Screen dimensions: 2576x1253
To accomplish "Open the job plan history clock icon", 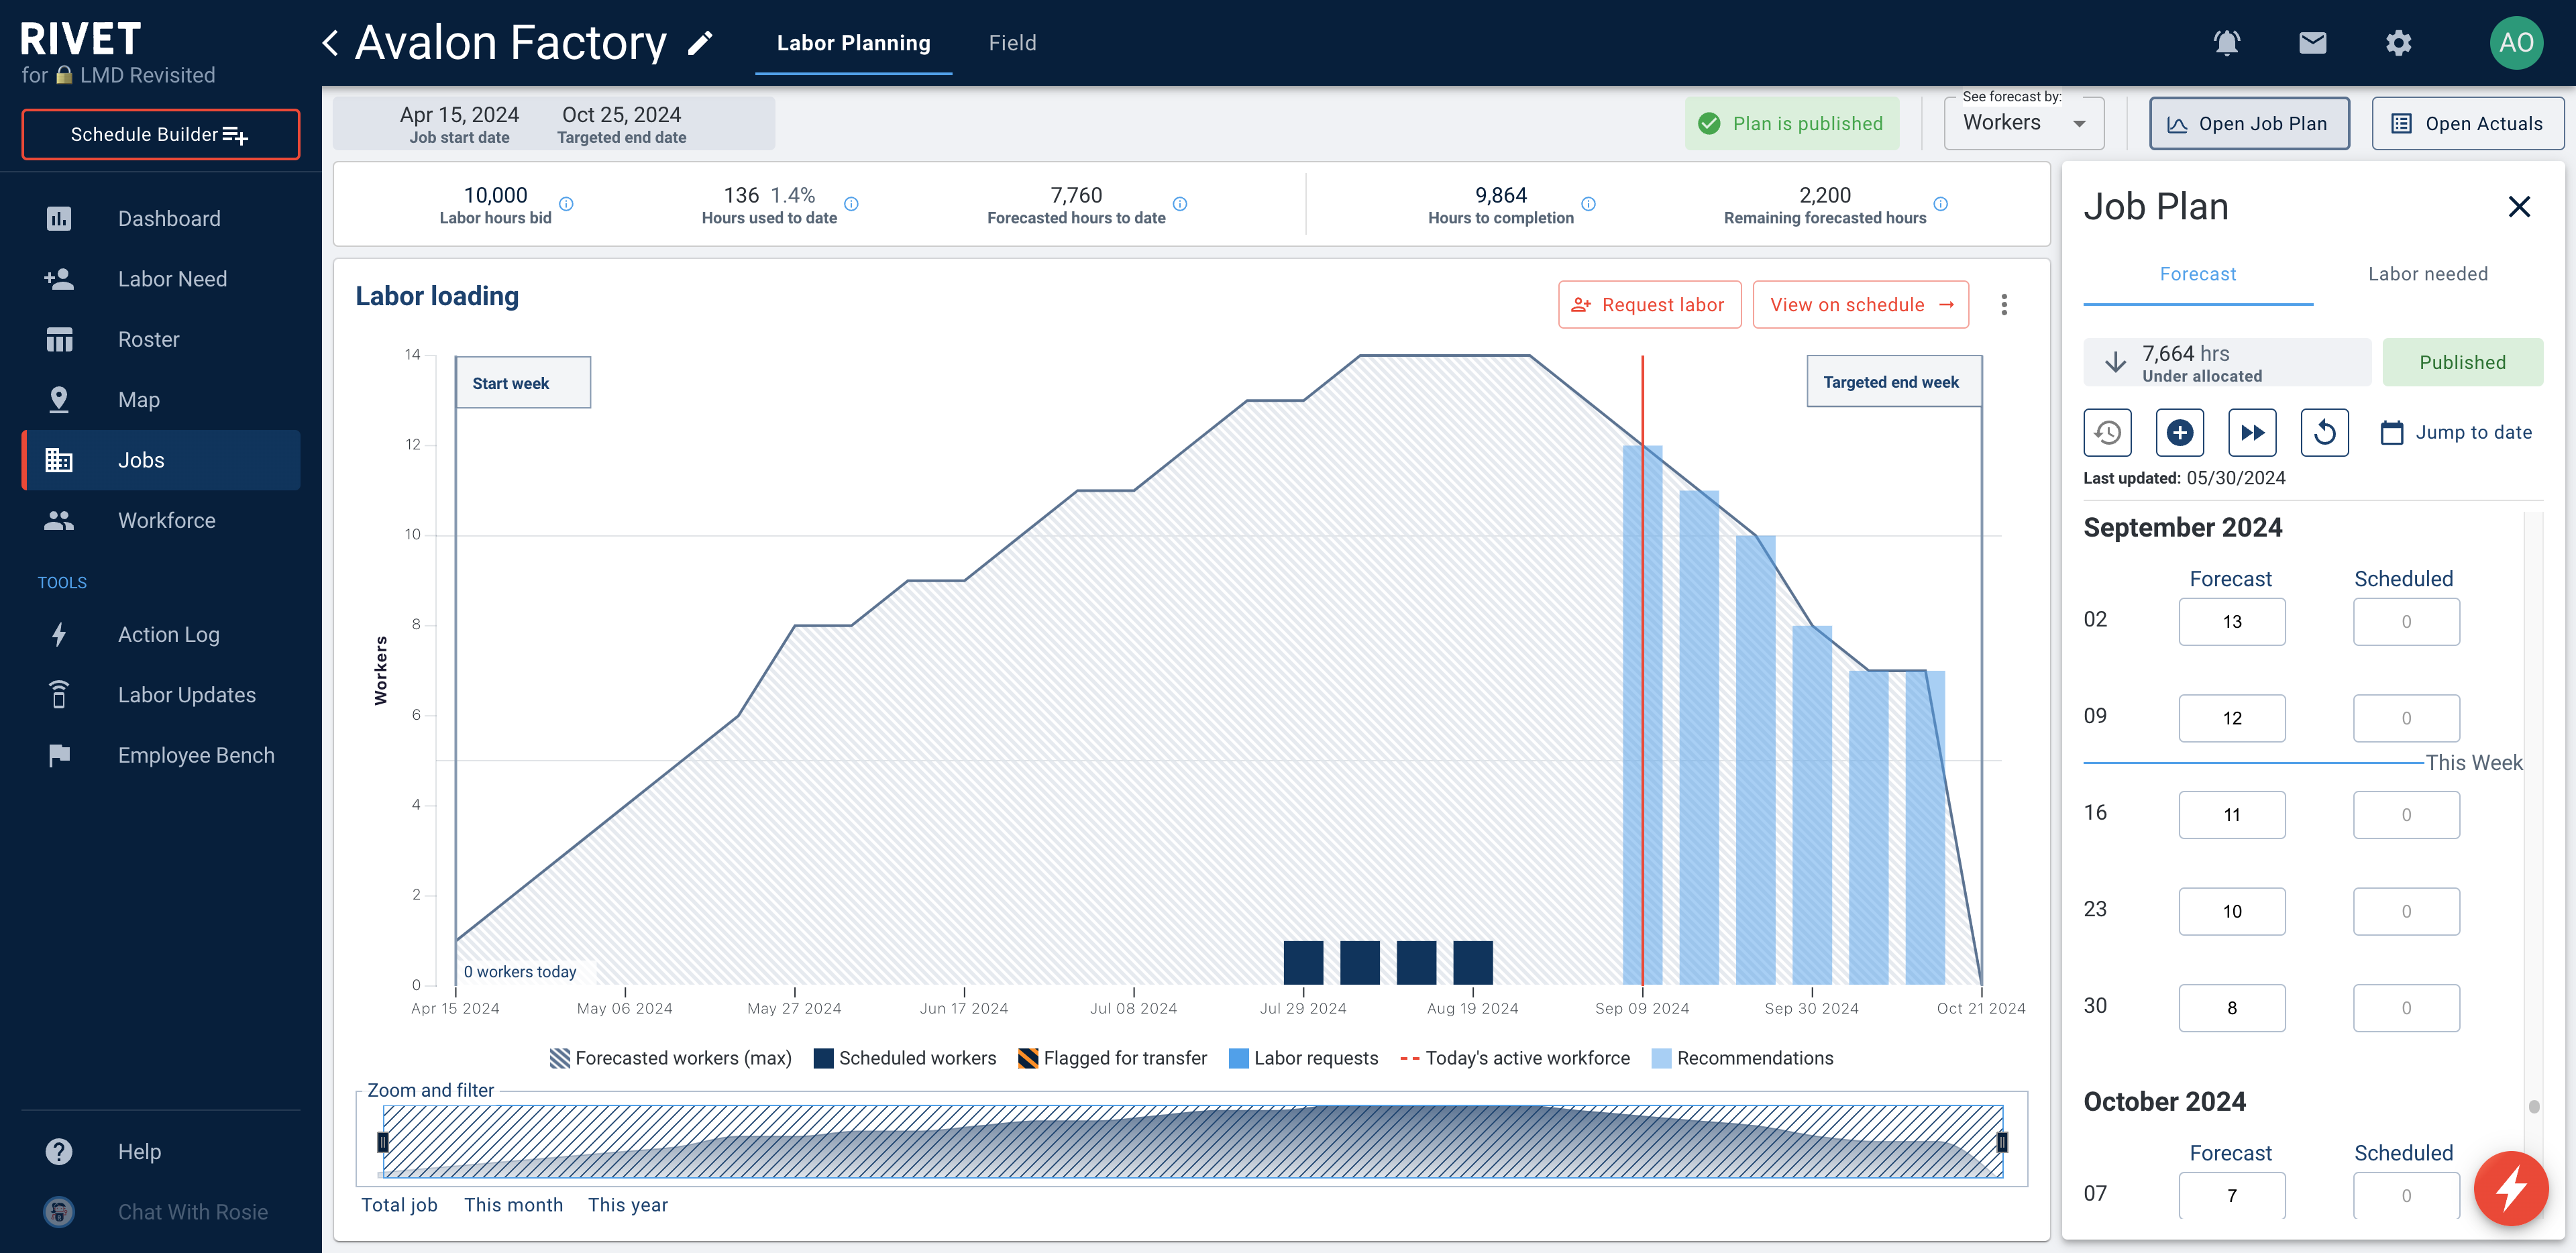I will pos(2108,433).
